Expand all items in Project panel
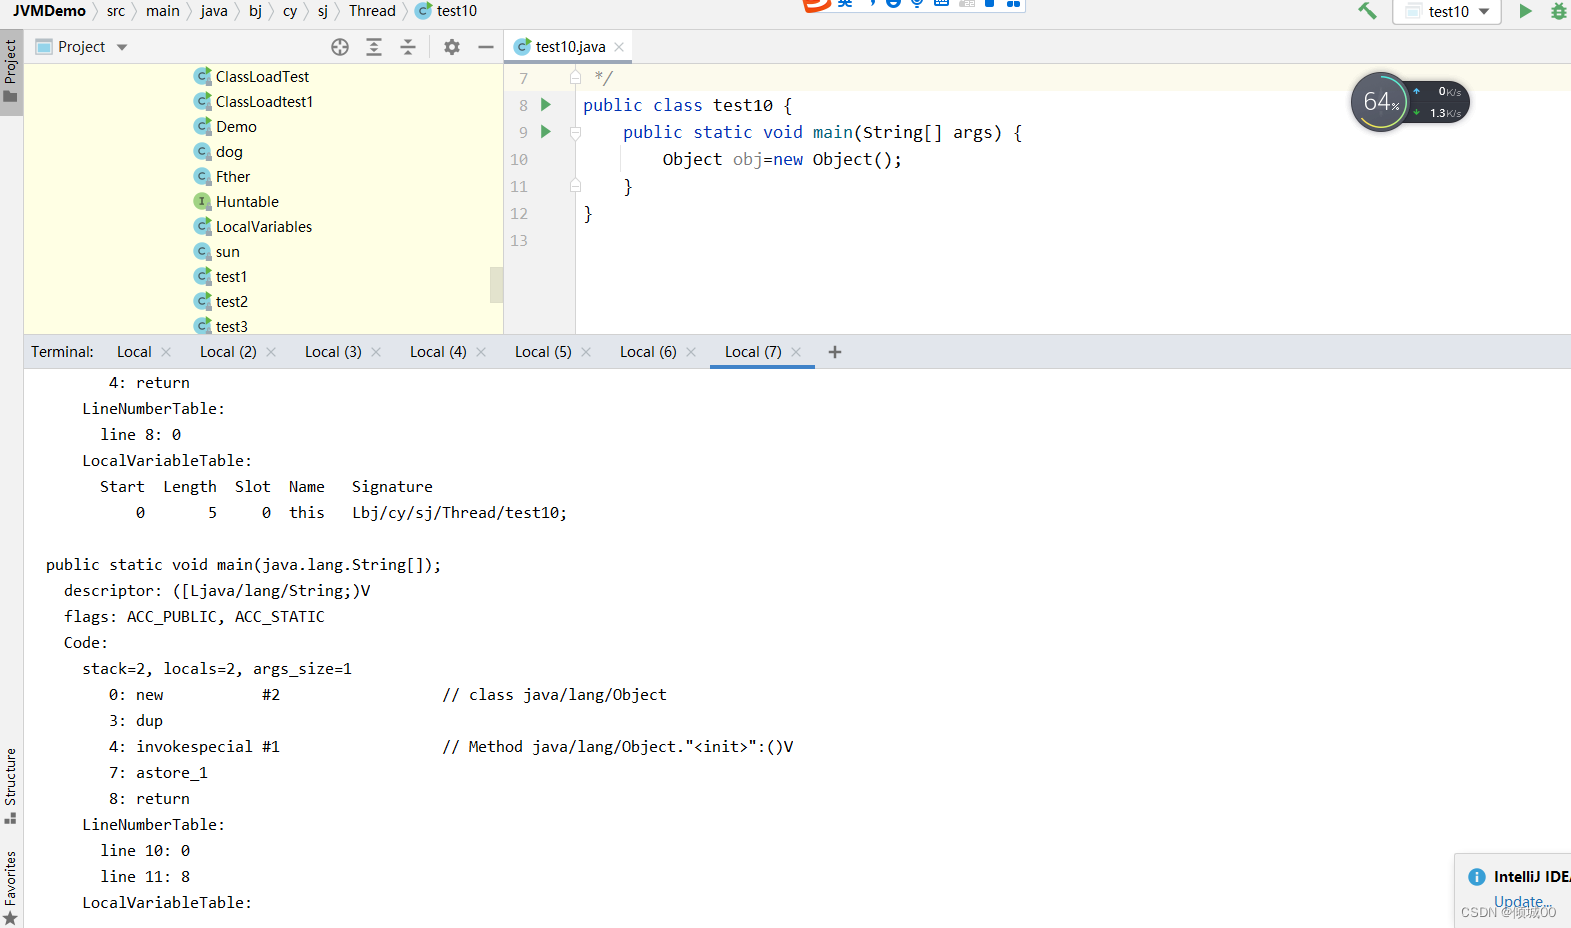Image resolution: width=1571 pixels, height=928 pixels. pyautogui.click(x=374, y=47)
